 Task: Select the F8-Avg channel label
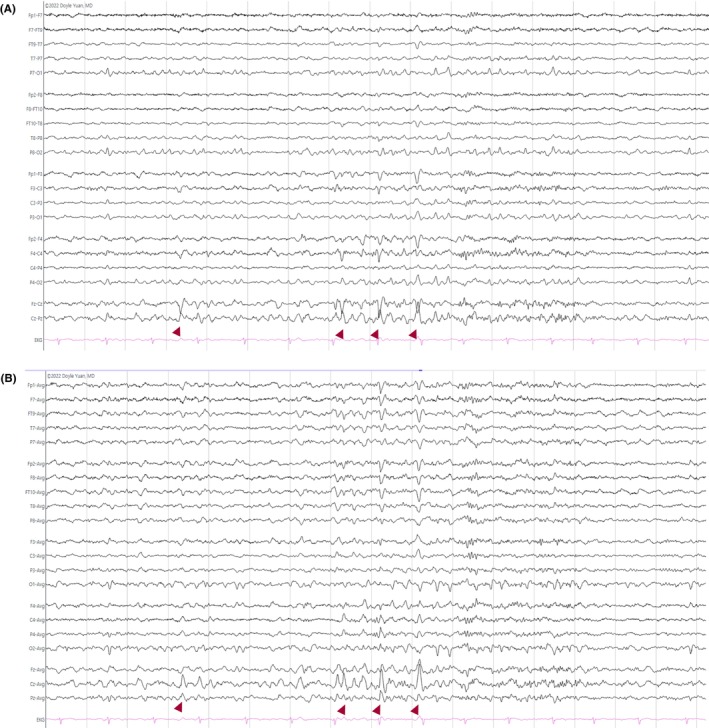coord(37,478)
